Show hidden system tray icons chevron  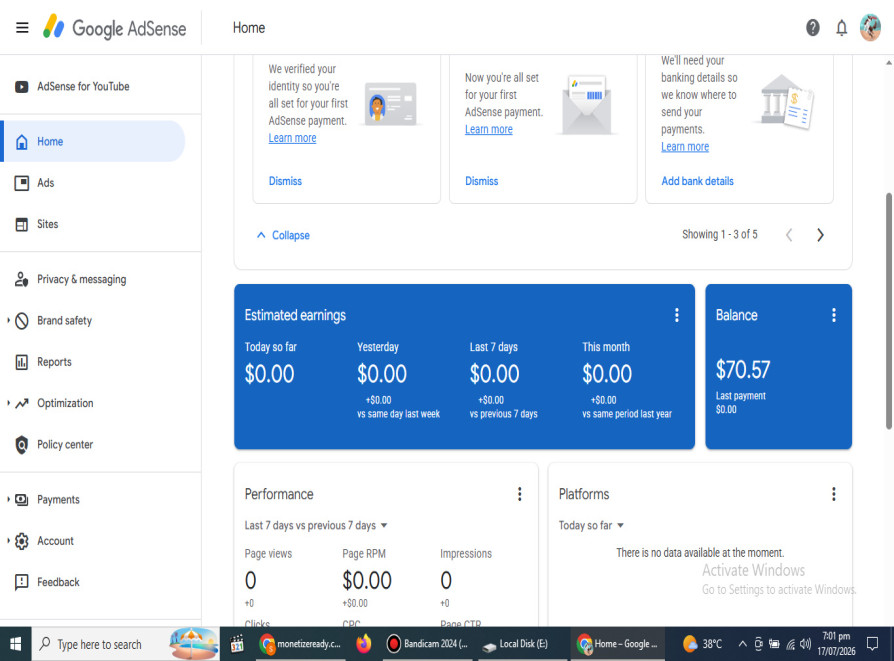pyautogui.click(x=742, y=644)
